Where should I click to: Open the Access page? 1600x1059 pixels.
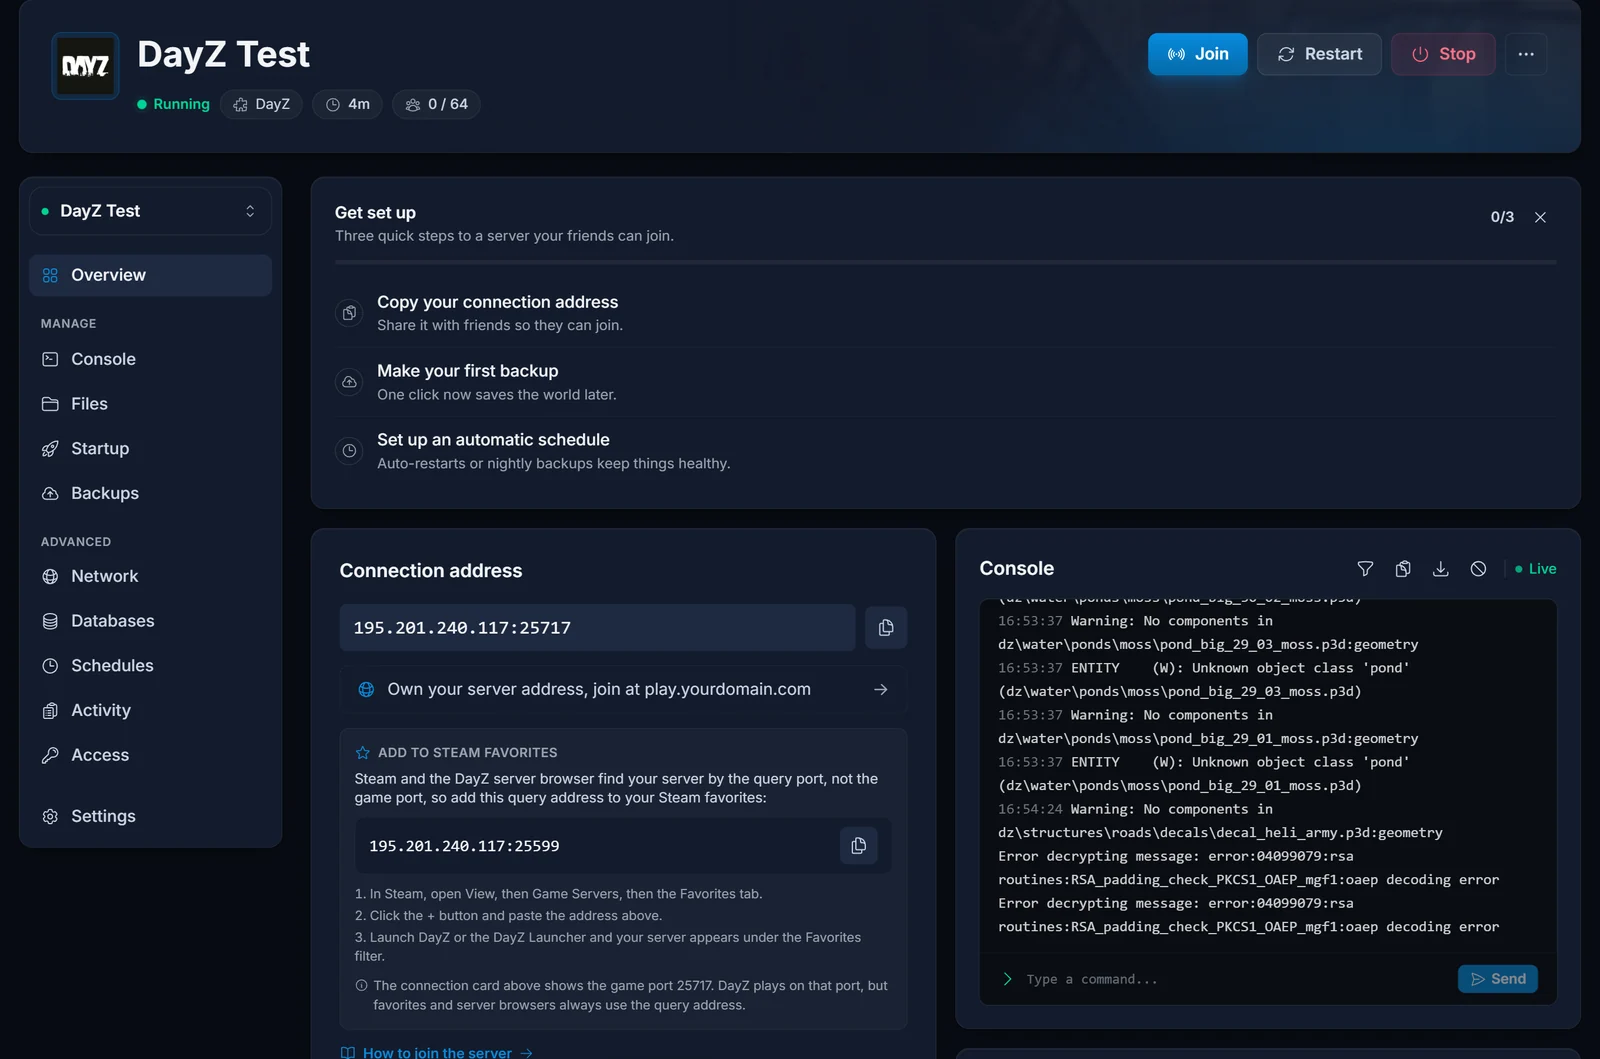(x=150, y=755)
